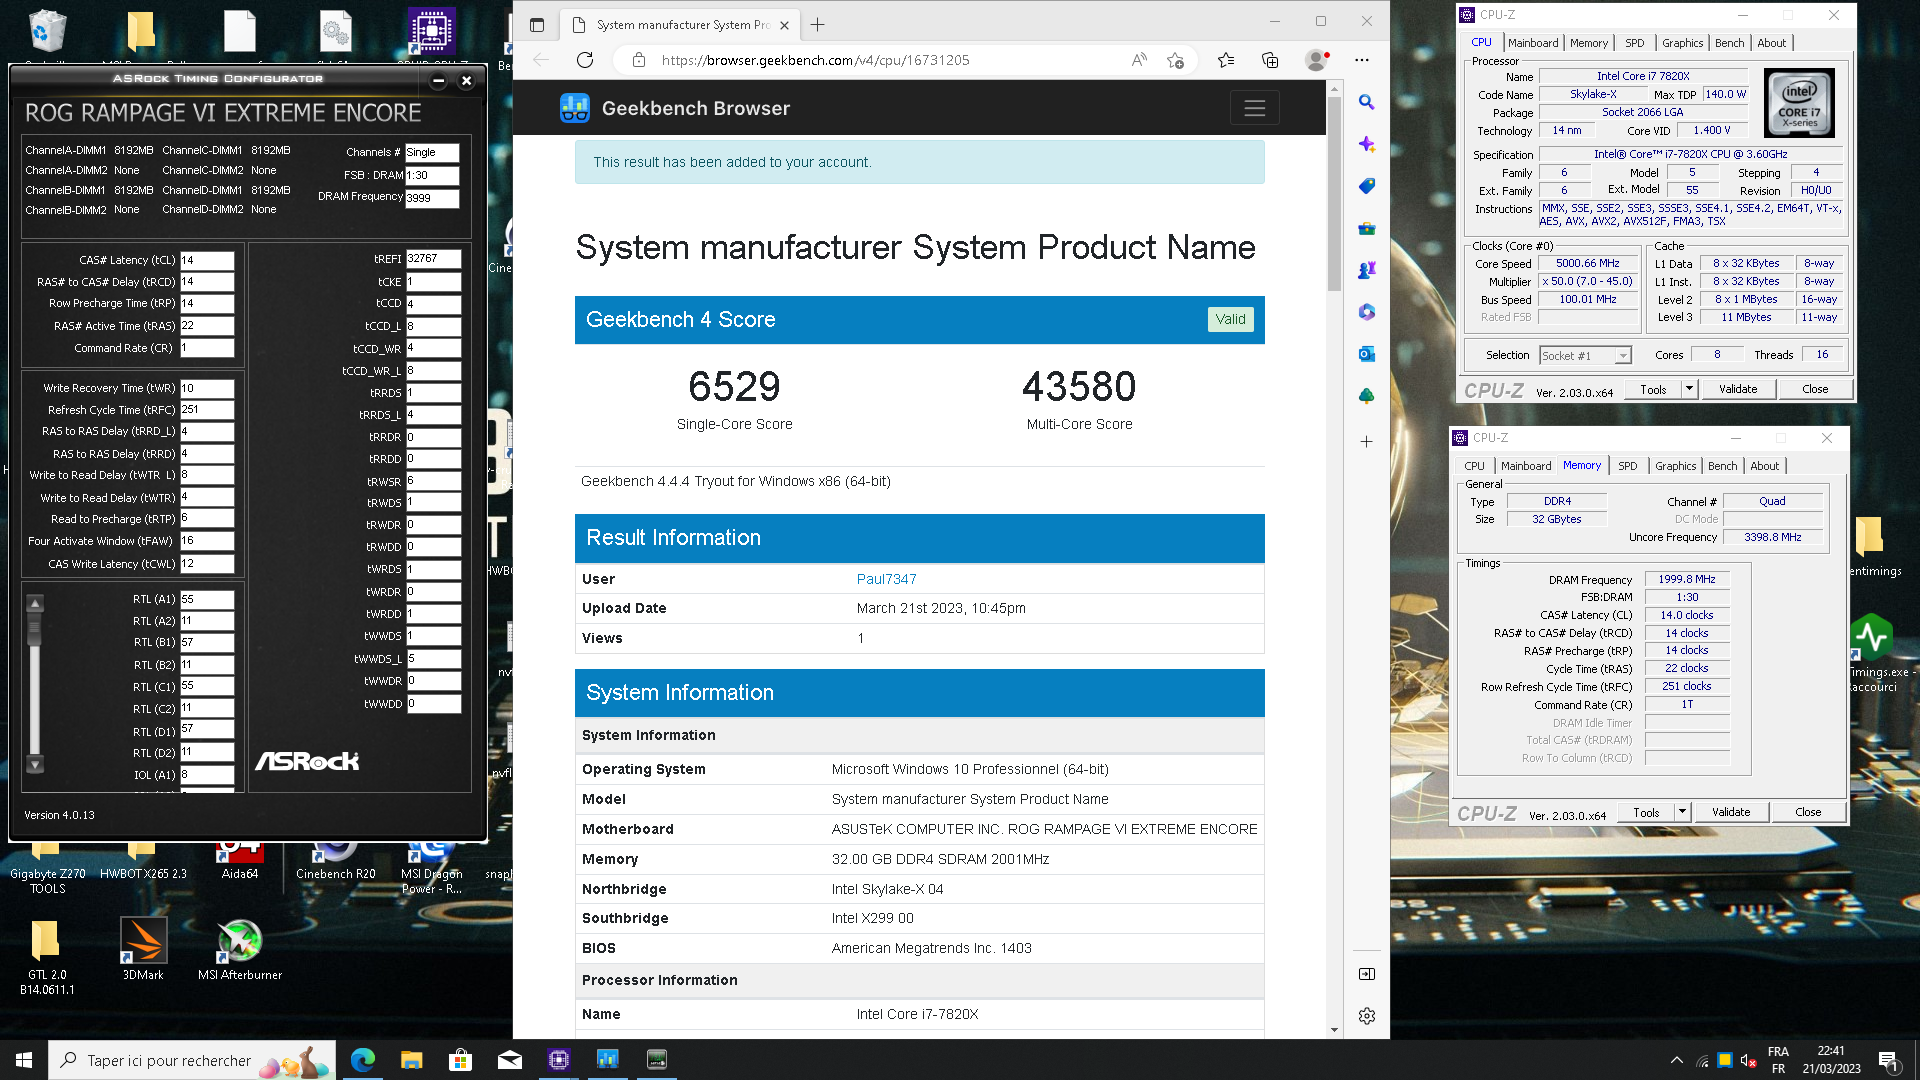Switch to Memory tab in upper CPU-Z
This screenshot has height=1080, width=1920.
pyautogui.click(x=1589, y=43)
